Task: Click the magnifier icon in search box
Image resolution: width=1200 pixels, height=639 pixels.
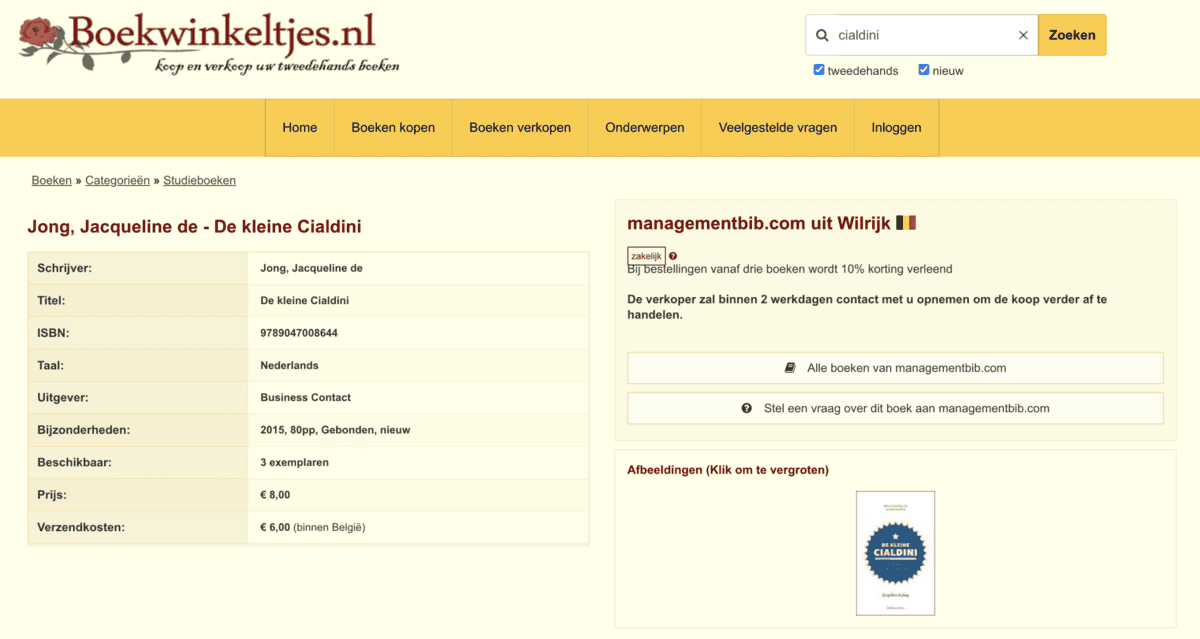Action: tap(822, 35)
